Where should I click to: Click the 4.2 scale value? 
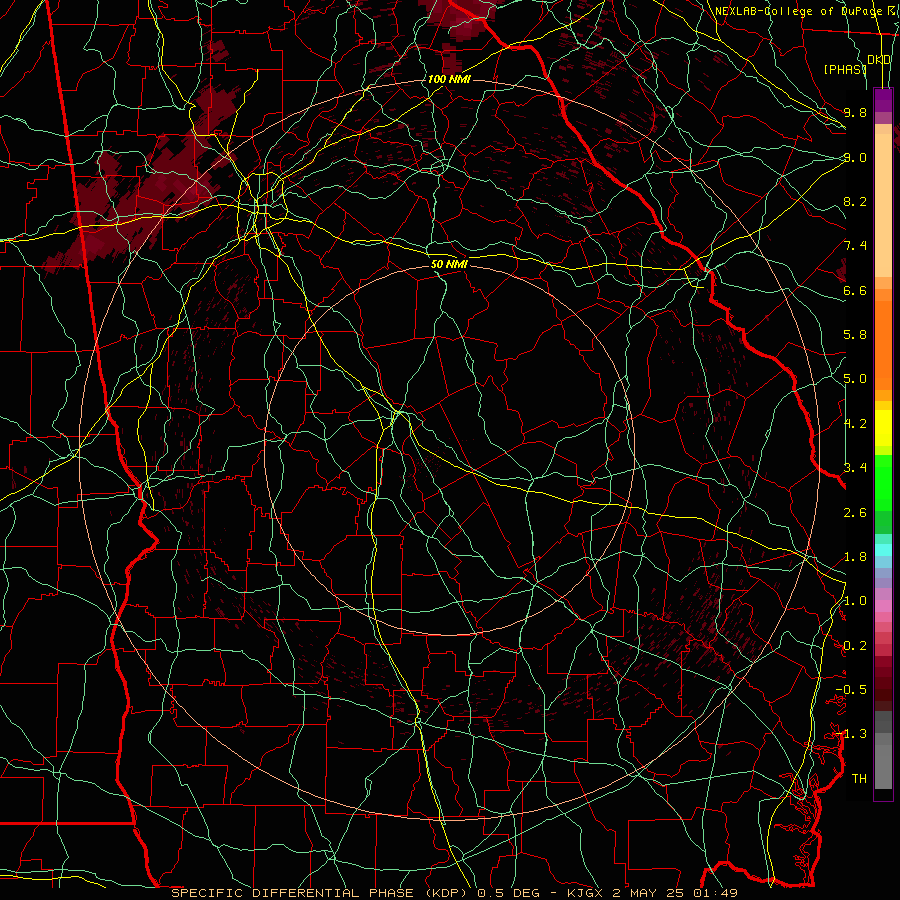[x=855, y=424]
